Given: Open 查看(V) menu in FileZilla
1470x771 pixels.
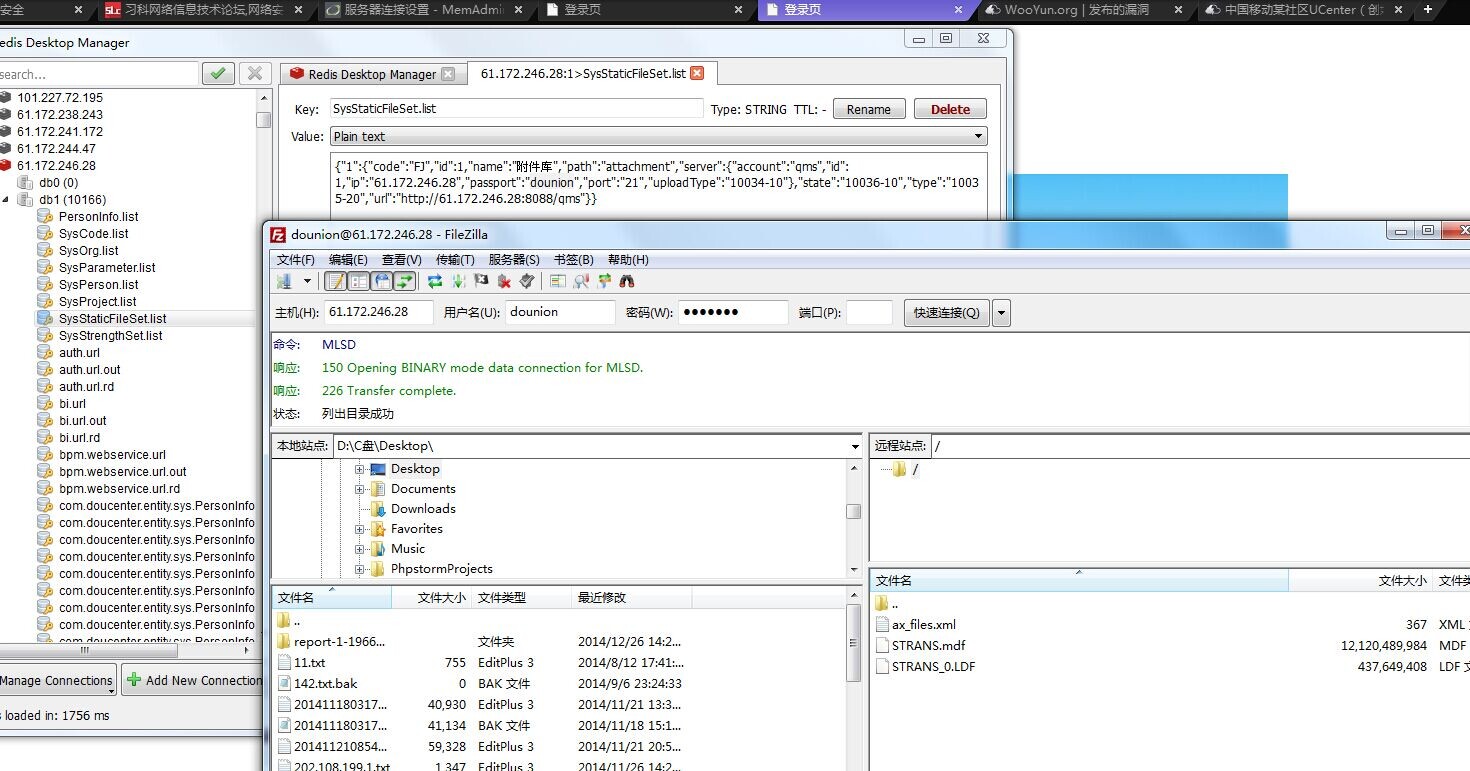Looking at the screenshot, I should click(x=401, y=260).
